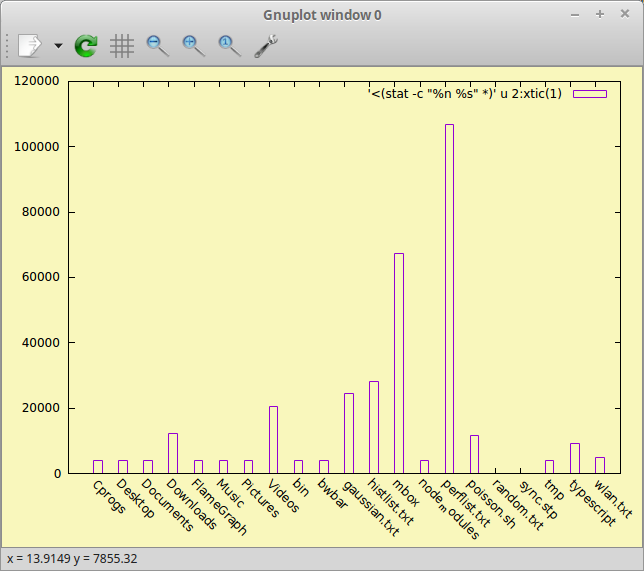The image size is (644, 571).
Task: Click the Videos bar in the chart
Action: click(273, 440)
